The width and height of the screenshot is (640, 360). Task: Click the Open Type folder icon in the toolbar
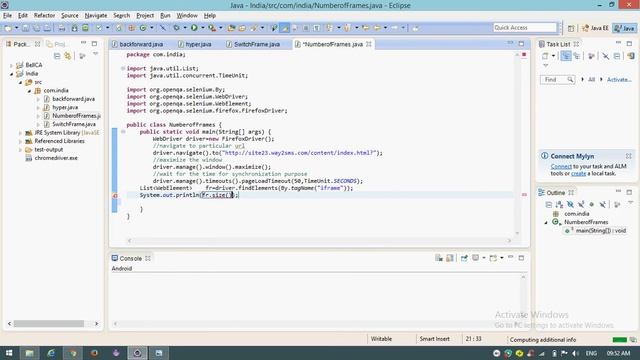231,28
